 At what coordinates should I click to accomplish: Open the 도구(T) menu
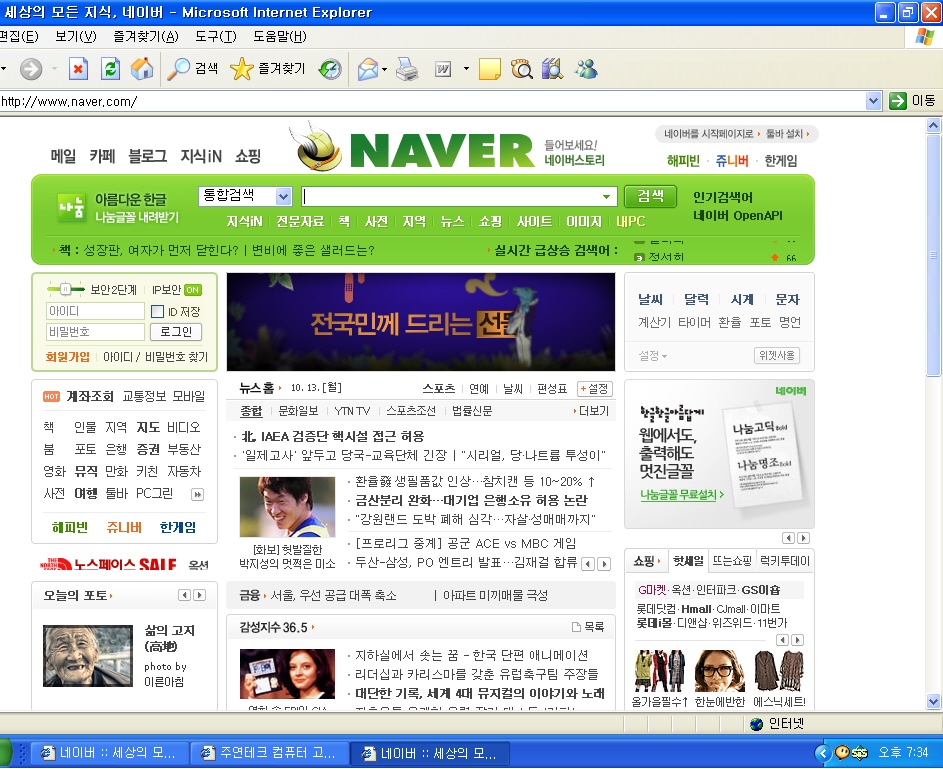click(216, 37)
